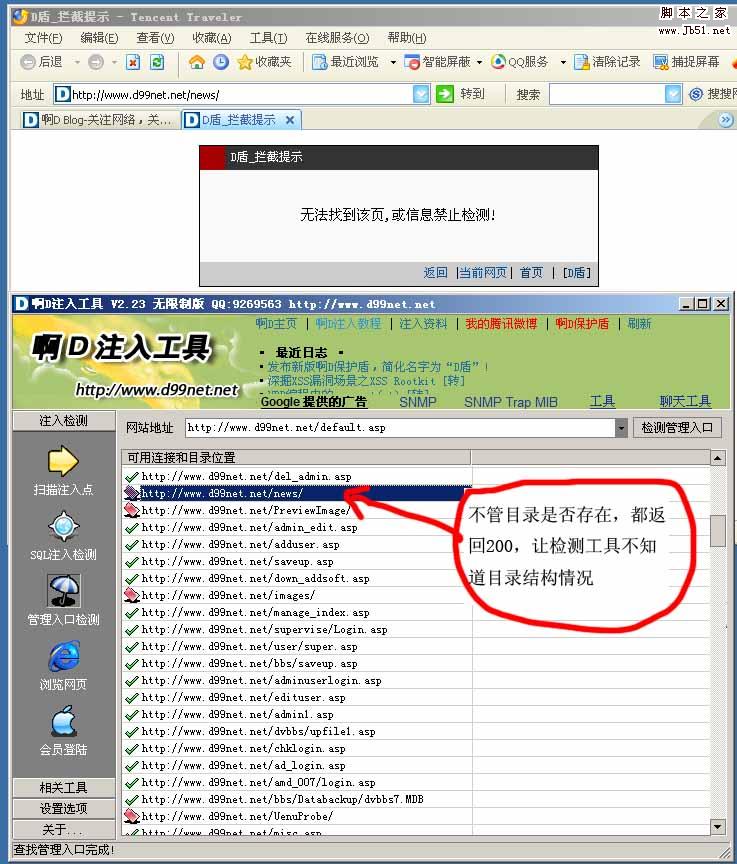Open 会员登陆 apple icon
737x864 pixels.
(63, 721)
